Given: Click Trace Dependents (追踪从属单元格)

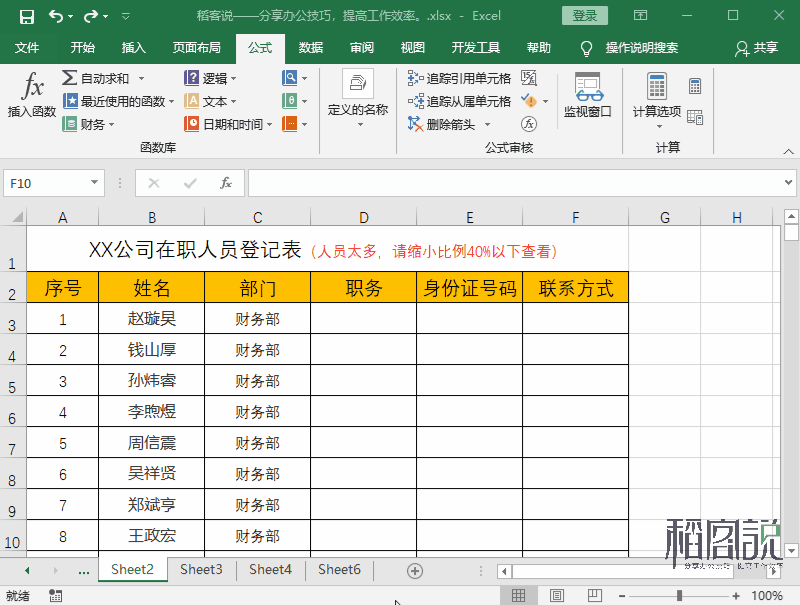Looking at the screenshot, I should pos(459,101).
